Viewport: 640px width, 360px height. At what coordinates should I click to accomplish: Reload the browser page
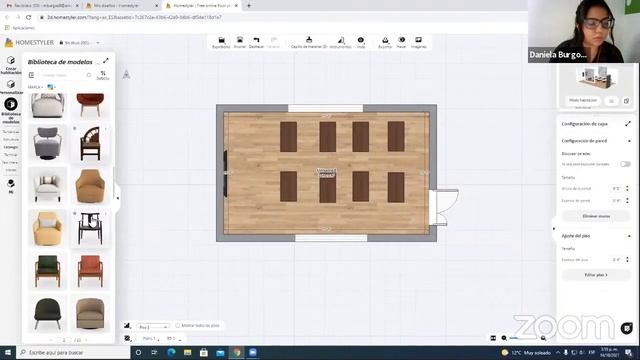click(29, 18)
